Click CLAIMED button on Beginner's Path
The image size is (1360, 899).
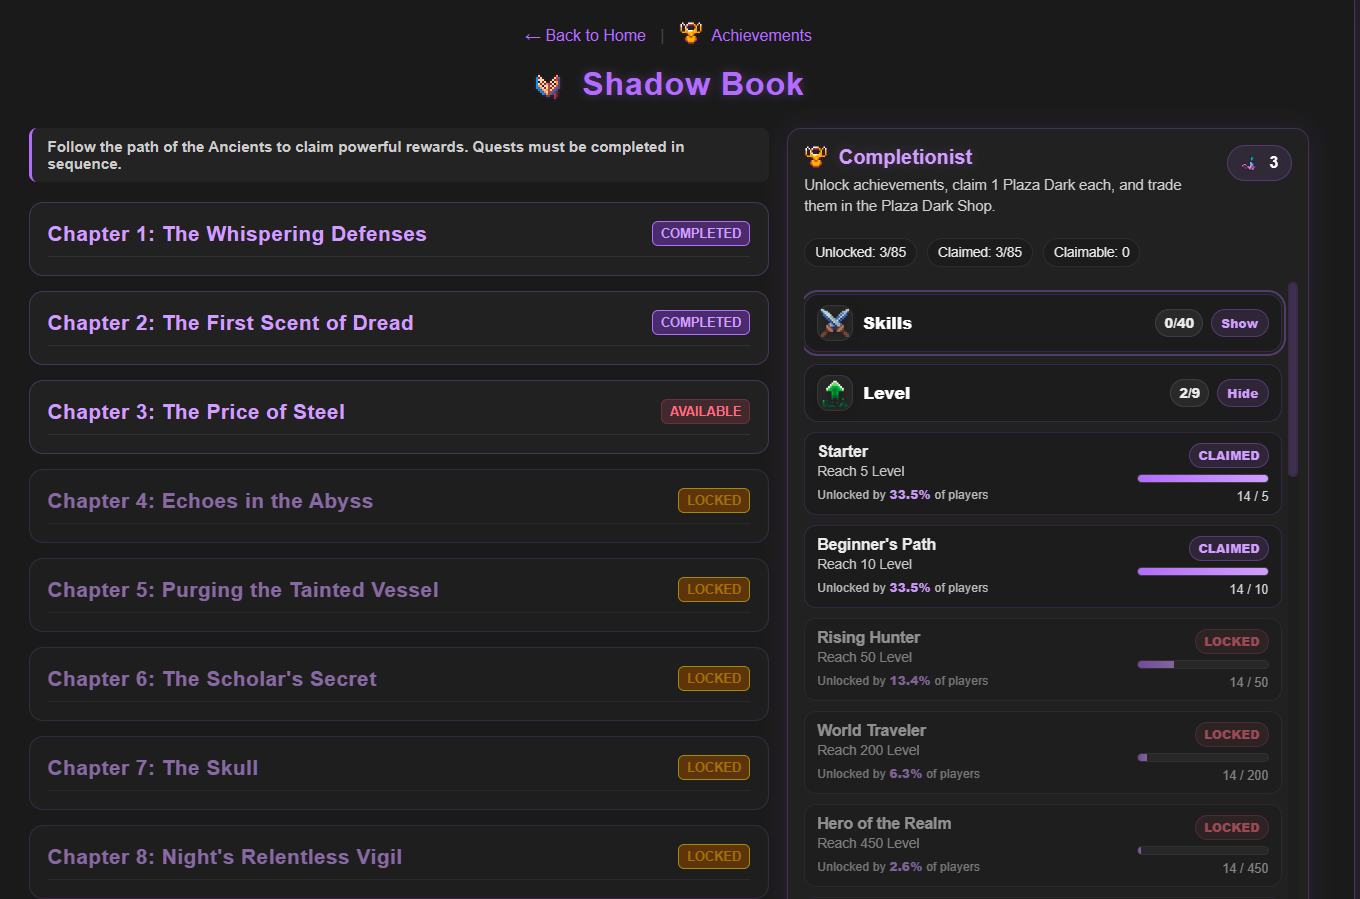[1228, 548]
